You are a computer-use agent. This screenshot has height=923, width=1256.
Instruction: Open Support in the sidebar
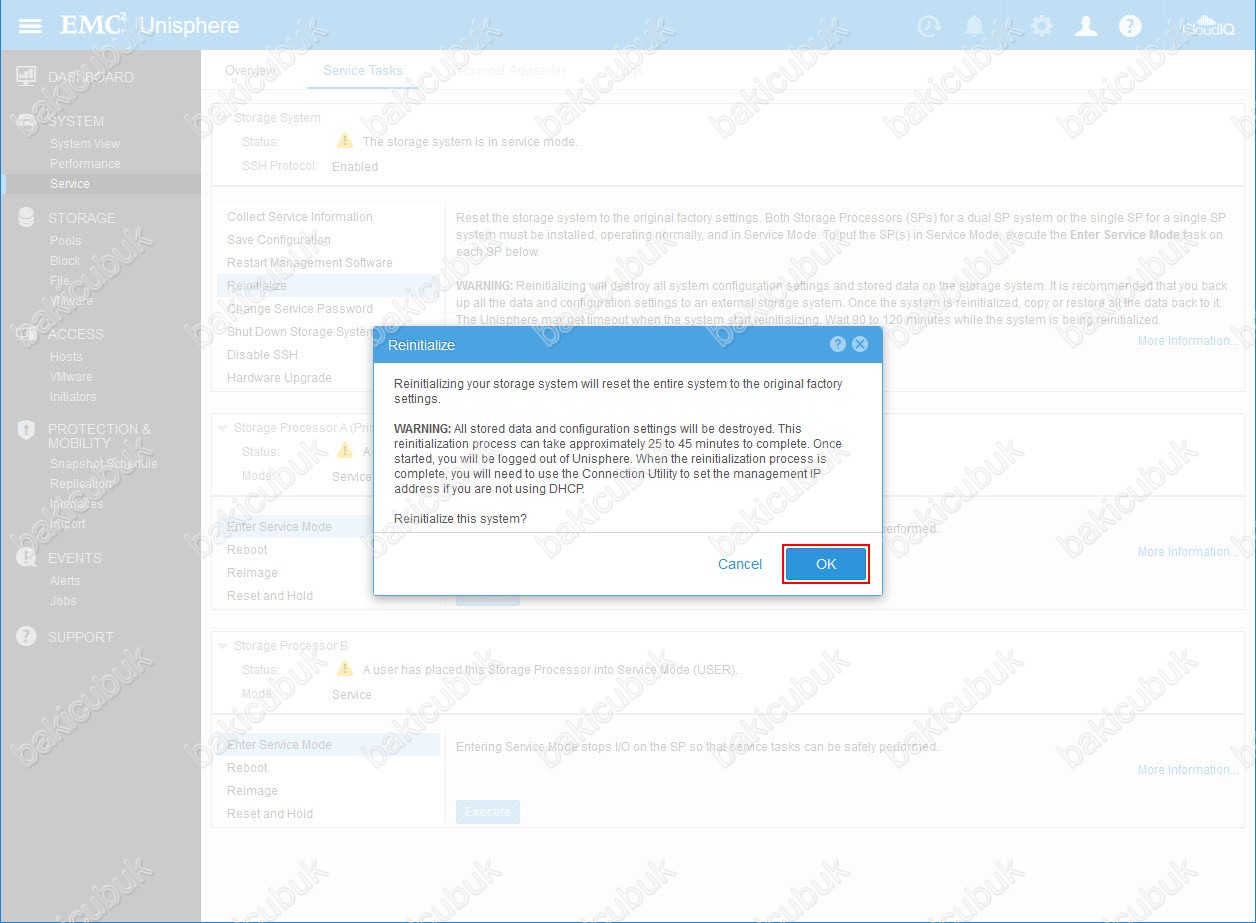tap(81, 637)
